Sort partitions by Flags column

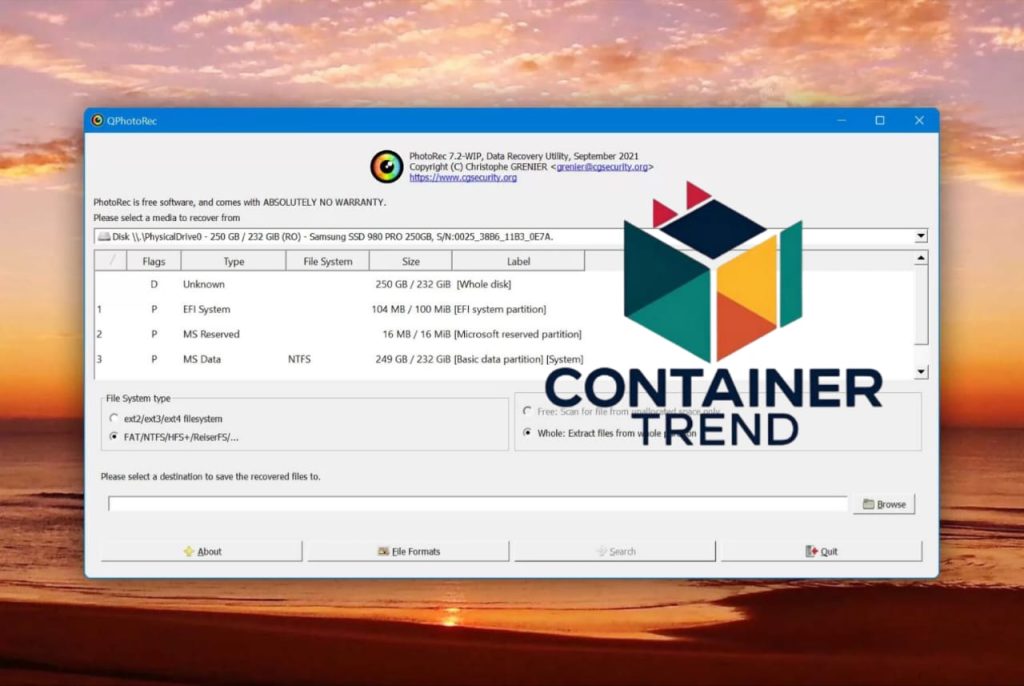pos(153,261)
